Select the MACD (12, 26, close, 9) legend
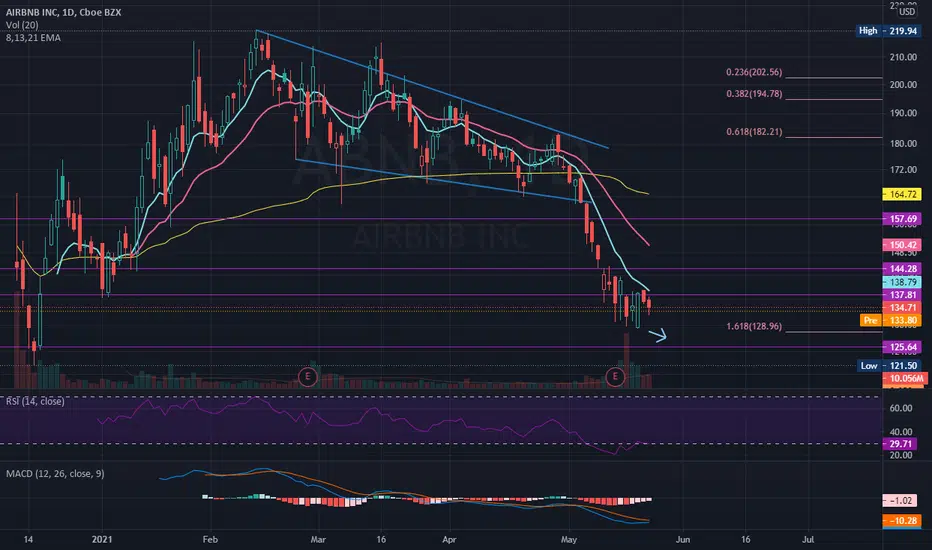This screenshot has height=550, width=932. pyautogui.click(x=55, y=474)
